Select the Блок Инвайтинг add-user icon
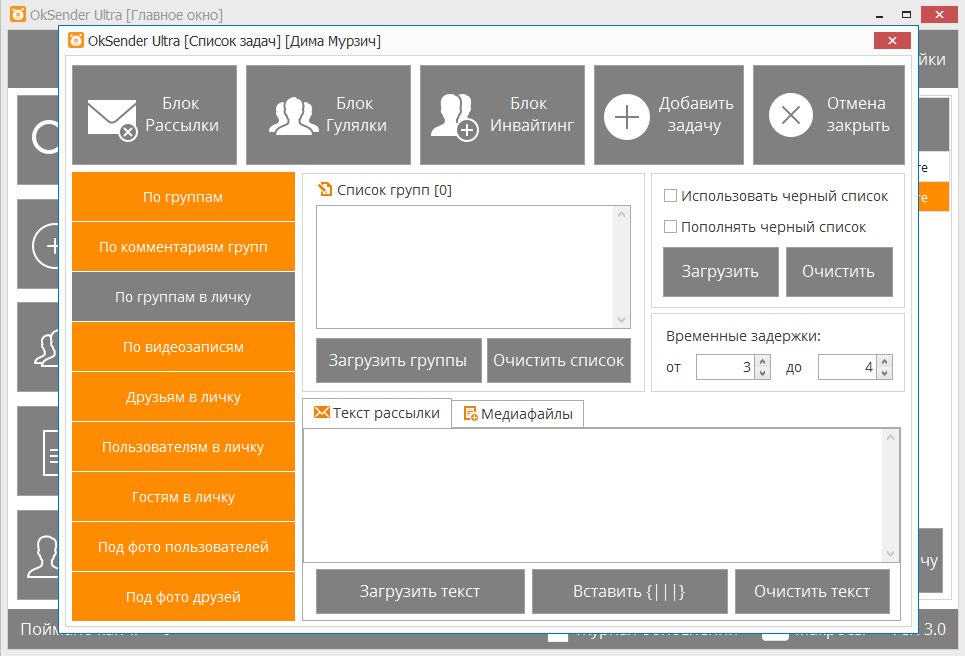965x656 pixels. [454, 116]
